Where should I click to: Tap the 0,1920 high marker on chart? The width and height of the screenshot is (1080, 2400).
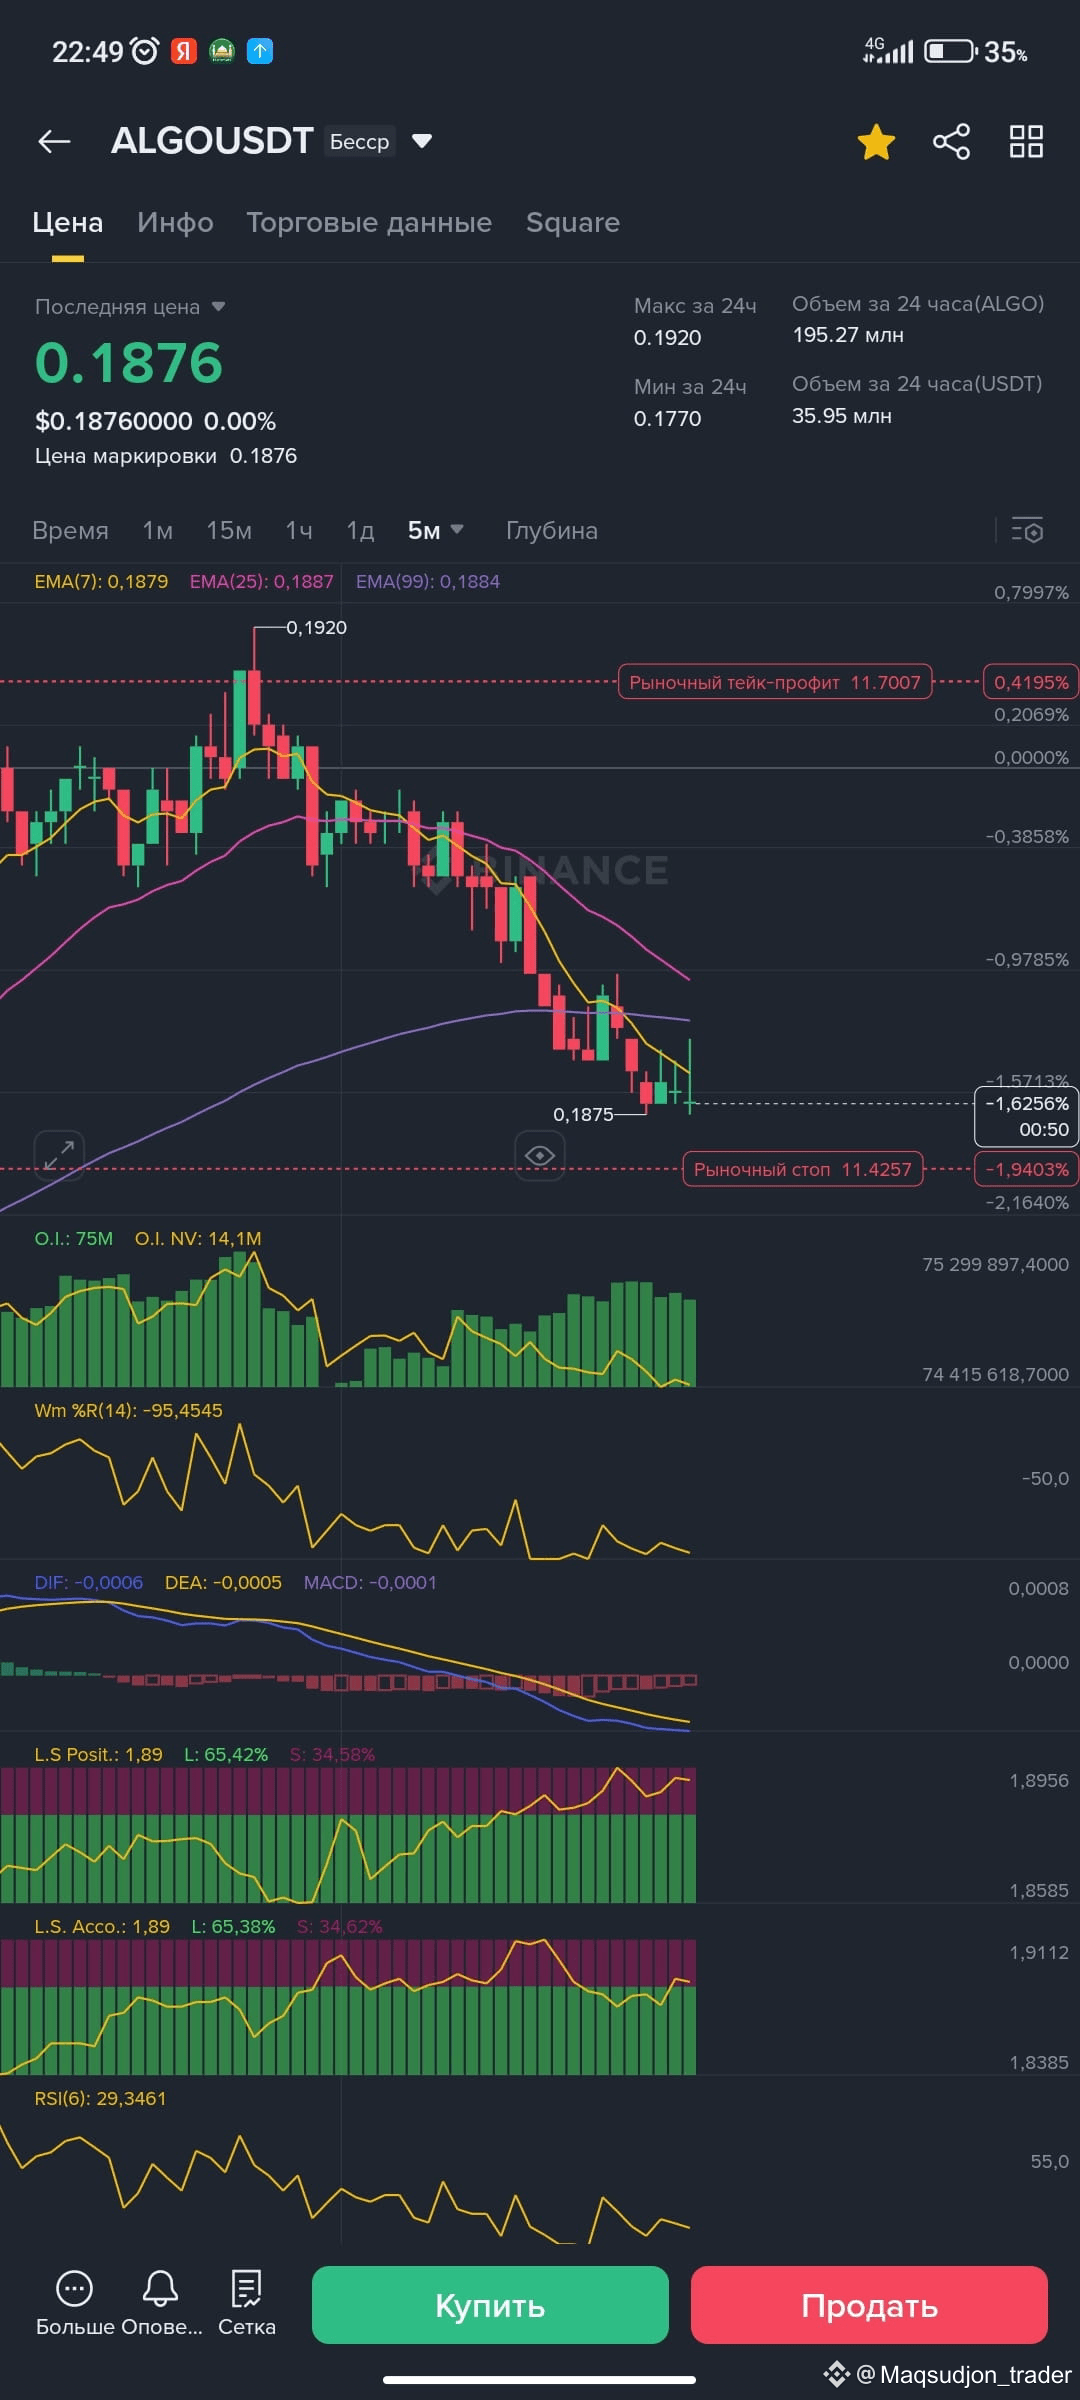click(317, 627)
